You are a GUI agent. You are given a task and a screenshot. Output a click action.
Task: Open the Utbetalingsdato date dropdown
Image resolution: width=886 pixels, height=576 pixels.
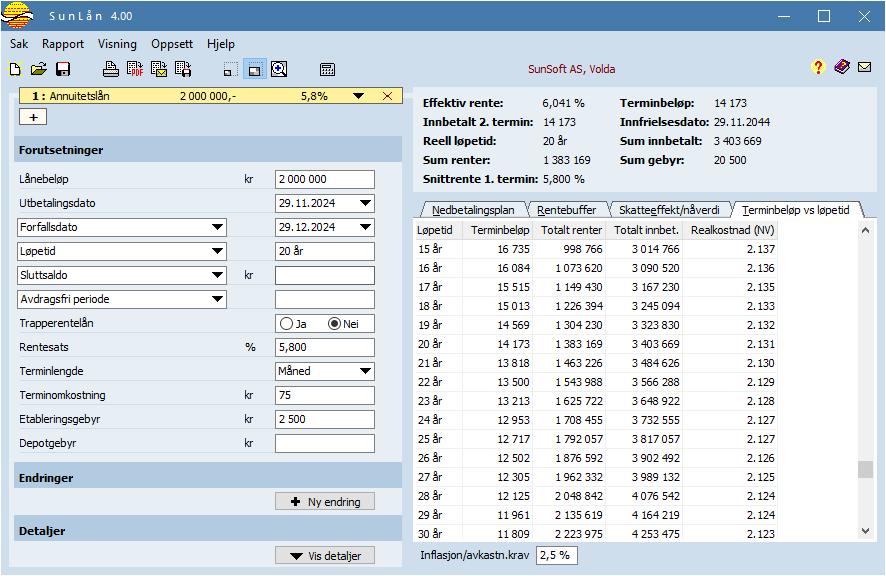(365, 204)
